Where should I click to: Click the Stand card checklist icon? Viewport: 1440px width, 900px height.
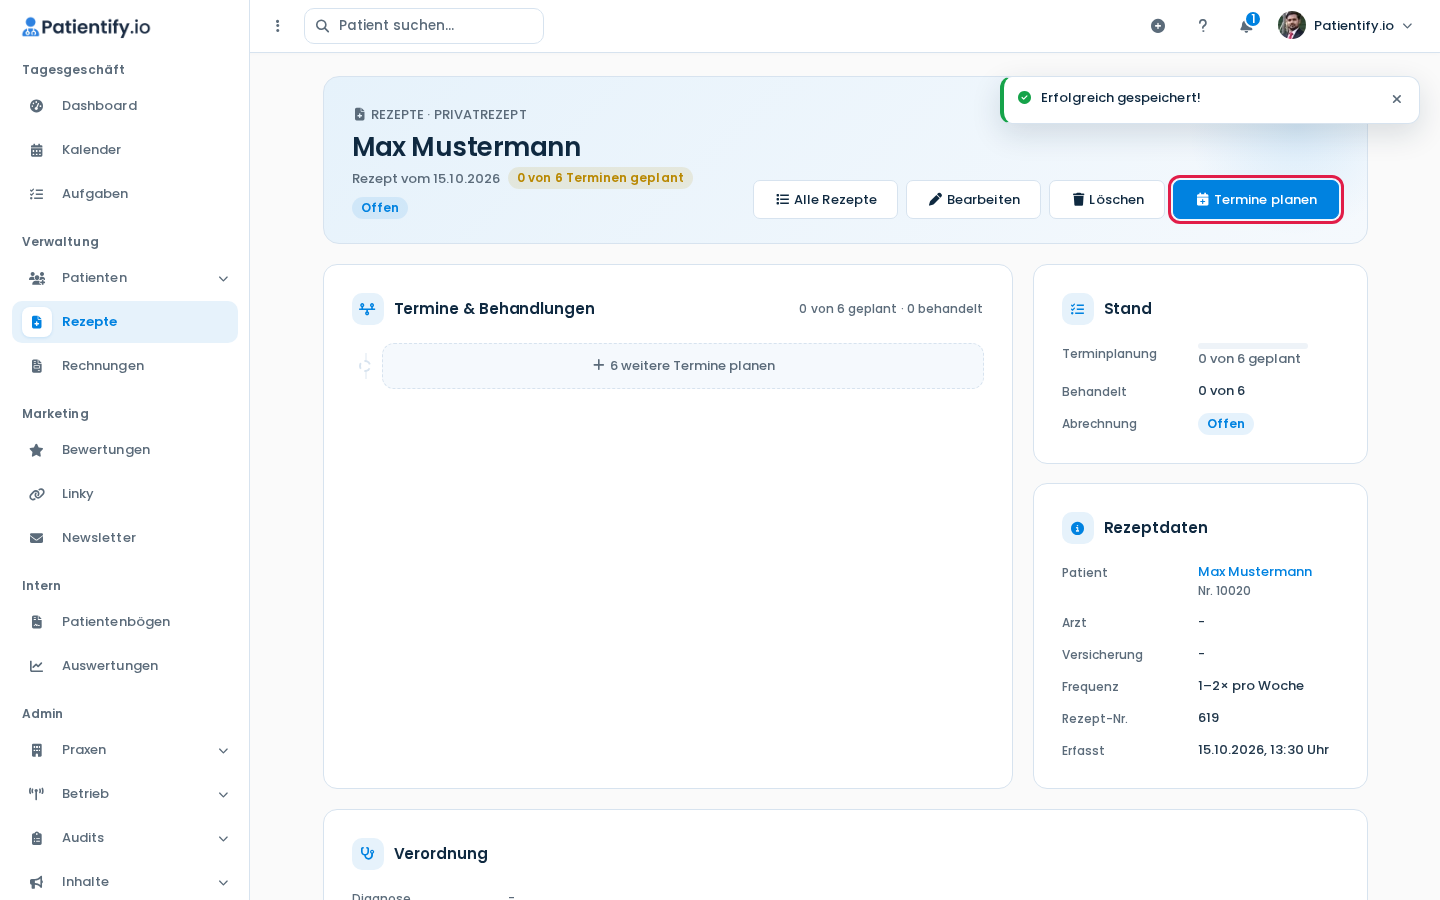1078,309
